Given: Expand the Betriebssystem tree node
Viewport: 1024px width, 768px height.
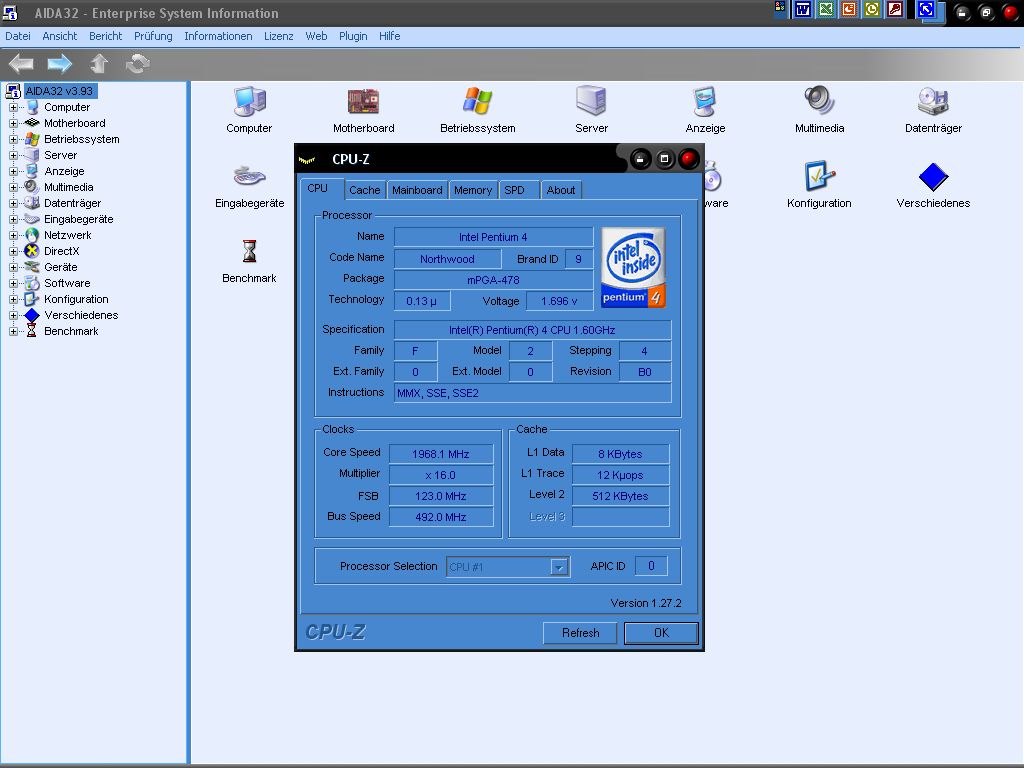Looking at the screenshot, I should [13, 139].
